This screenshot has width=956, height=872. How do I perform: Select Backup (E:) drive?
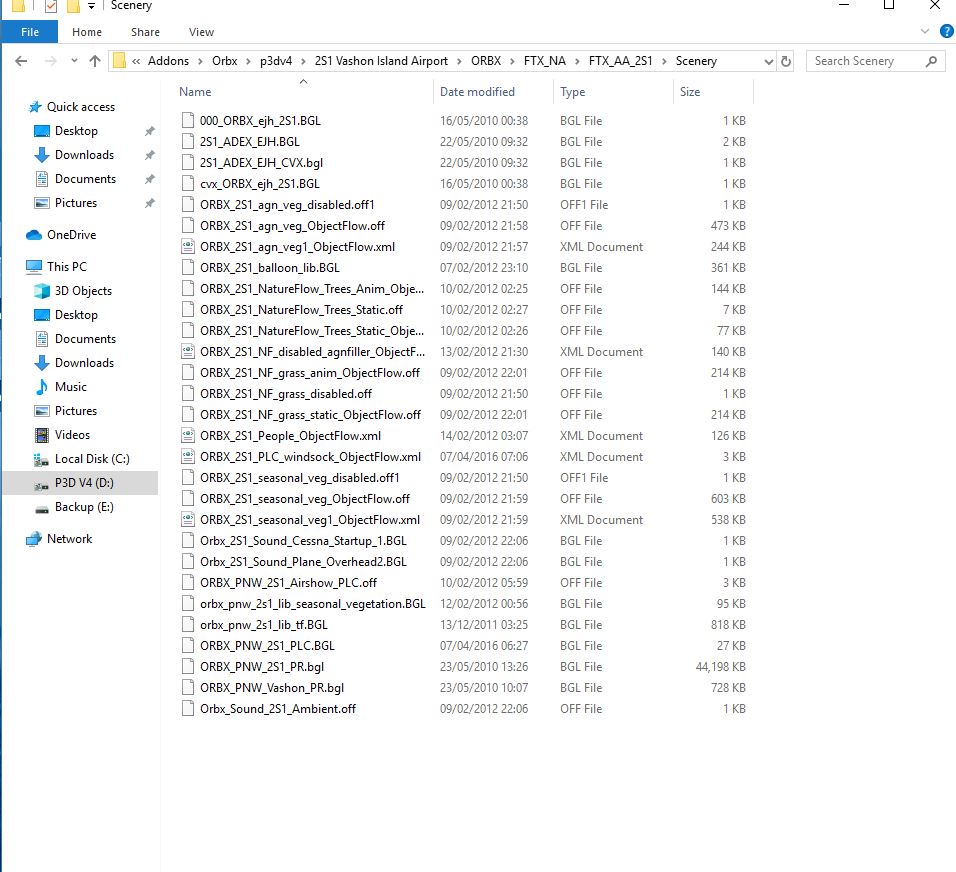coord(84,507)
